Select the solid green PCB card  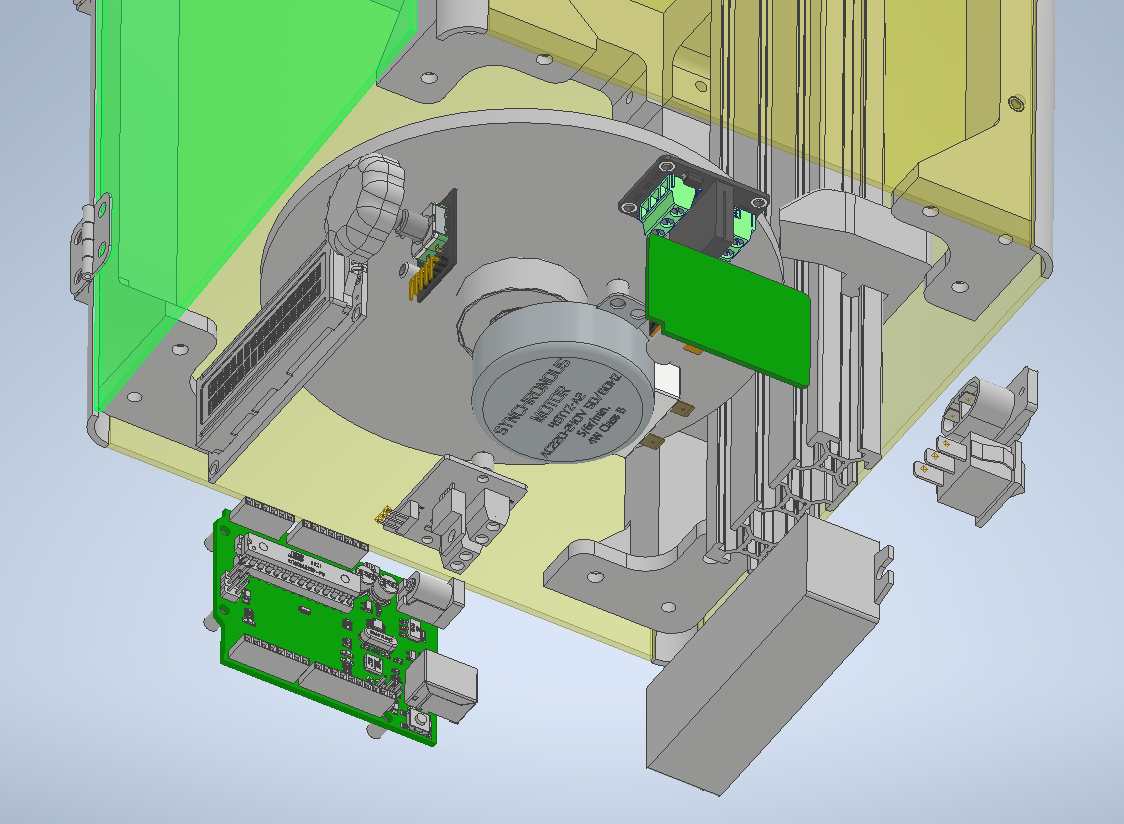728,310
